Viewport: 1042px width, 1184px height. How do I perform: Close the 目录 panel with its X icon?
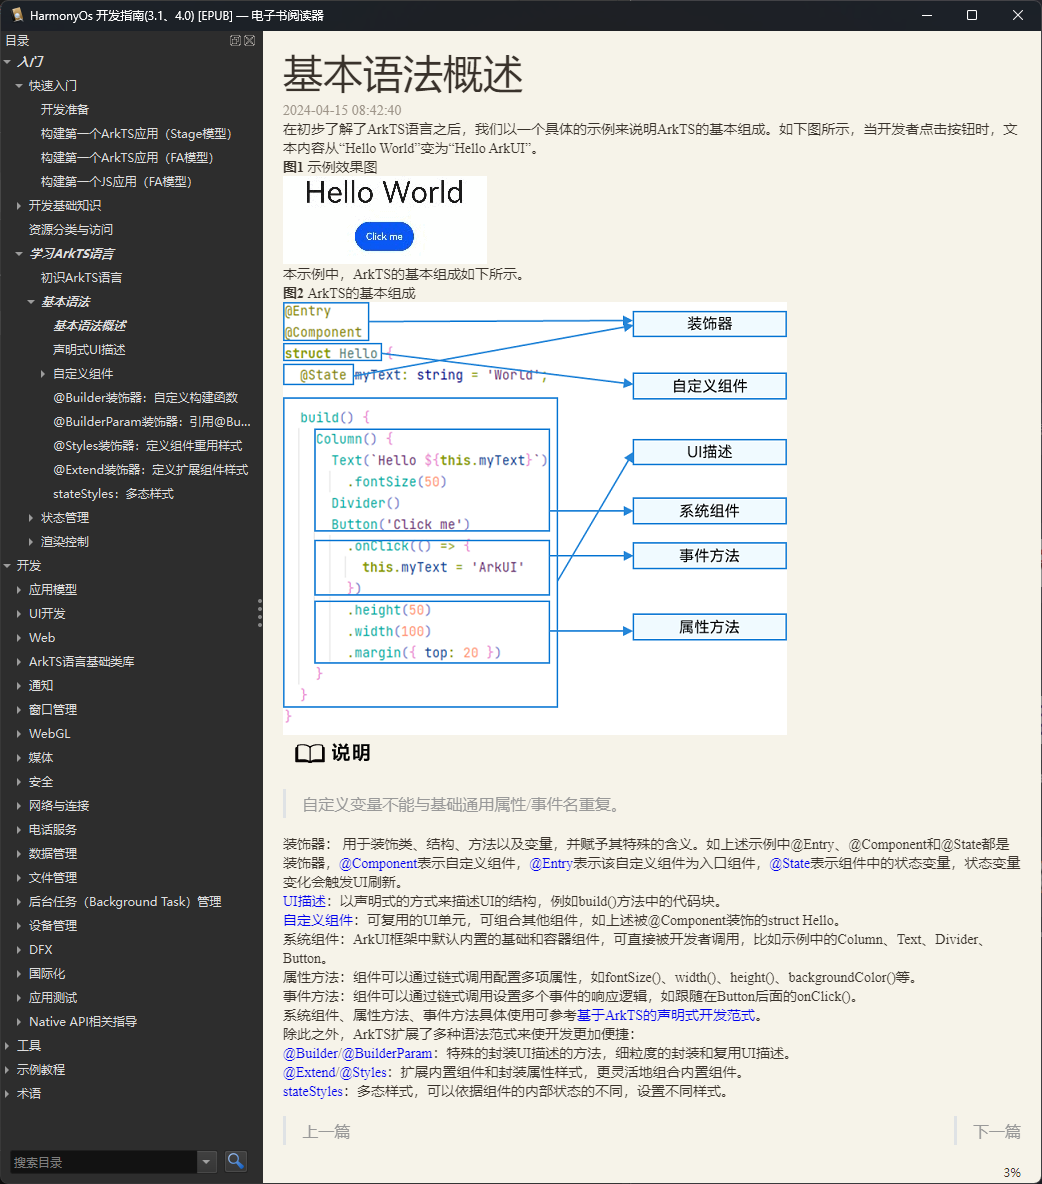tap(250, 41)
